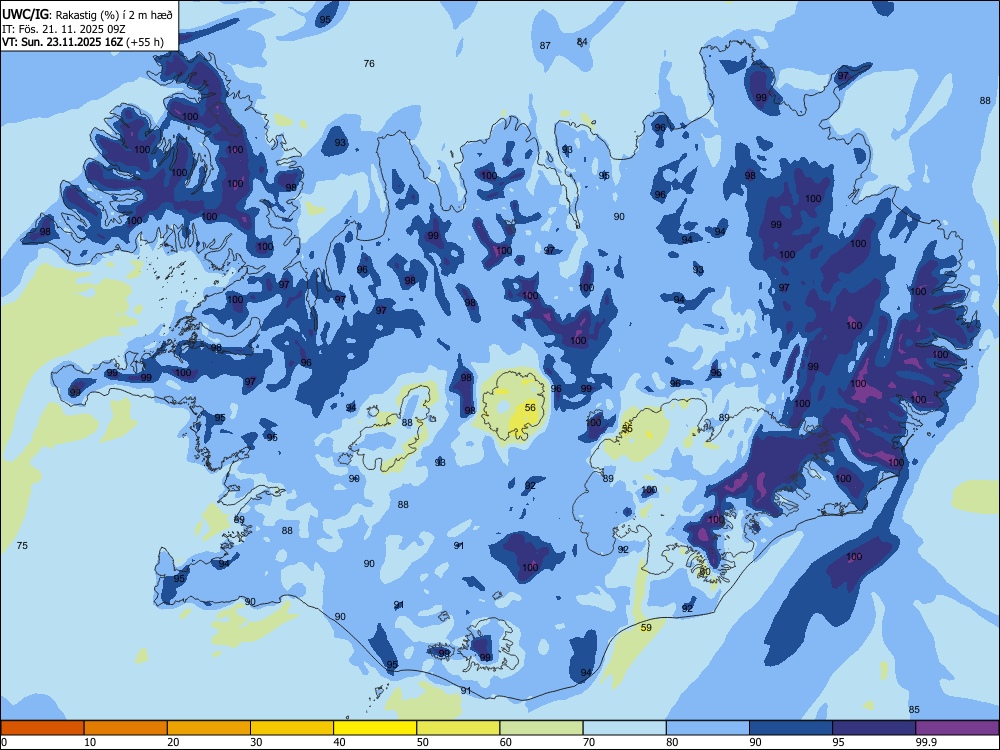Select the orange 10–20 legend swatch
Screen dimensions: 1000x750
pyautogui.click(x=126, y=728)
